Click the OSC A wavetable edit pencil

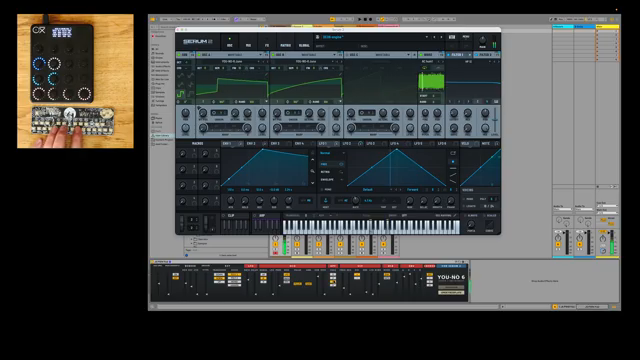266,74
